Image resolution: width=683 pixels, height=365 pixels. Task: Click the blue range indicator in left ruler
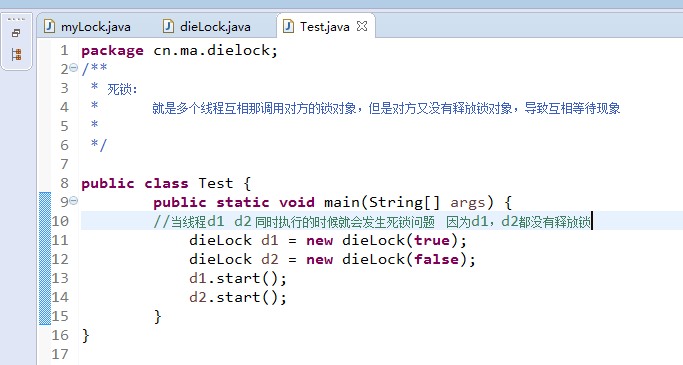pyautogui.click(x=45, y=258)
